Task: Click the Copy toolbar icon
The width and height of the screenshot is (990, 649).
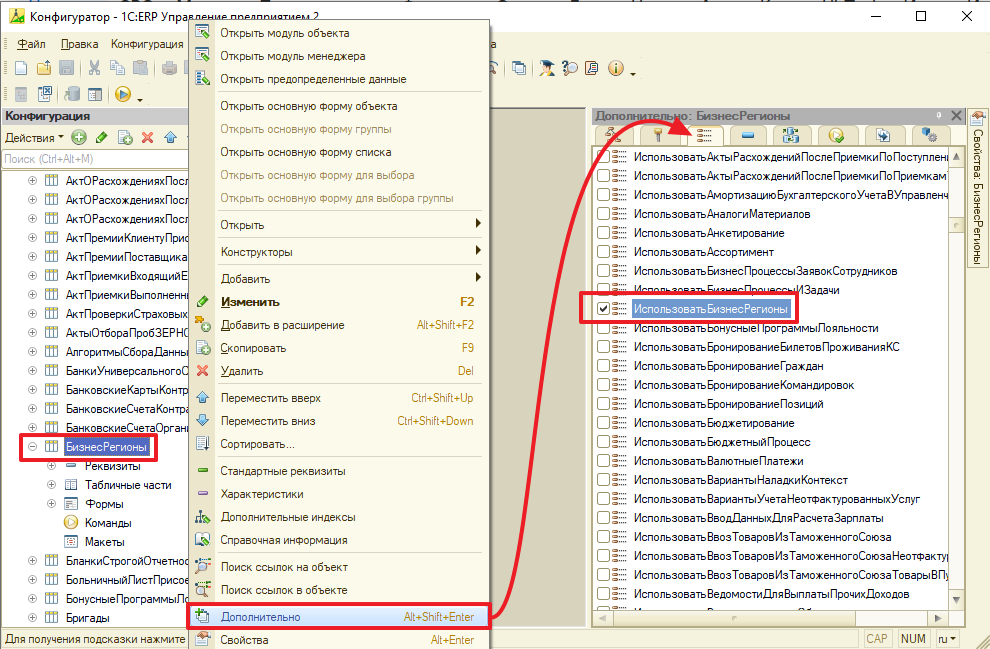Action: tap(117, 68)
